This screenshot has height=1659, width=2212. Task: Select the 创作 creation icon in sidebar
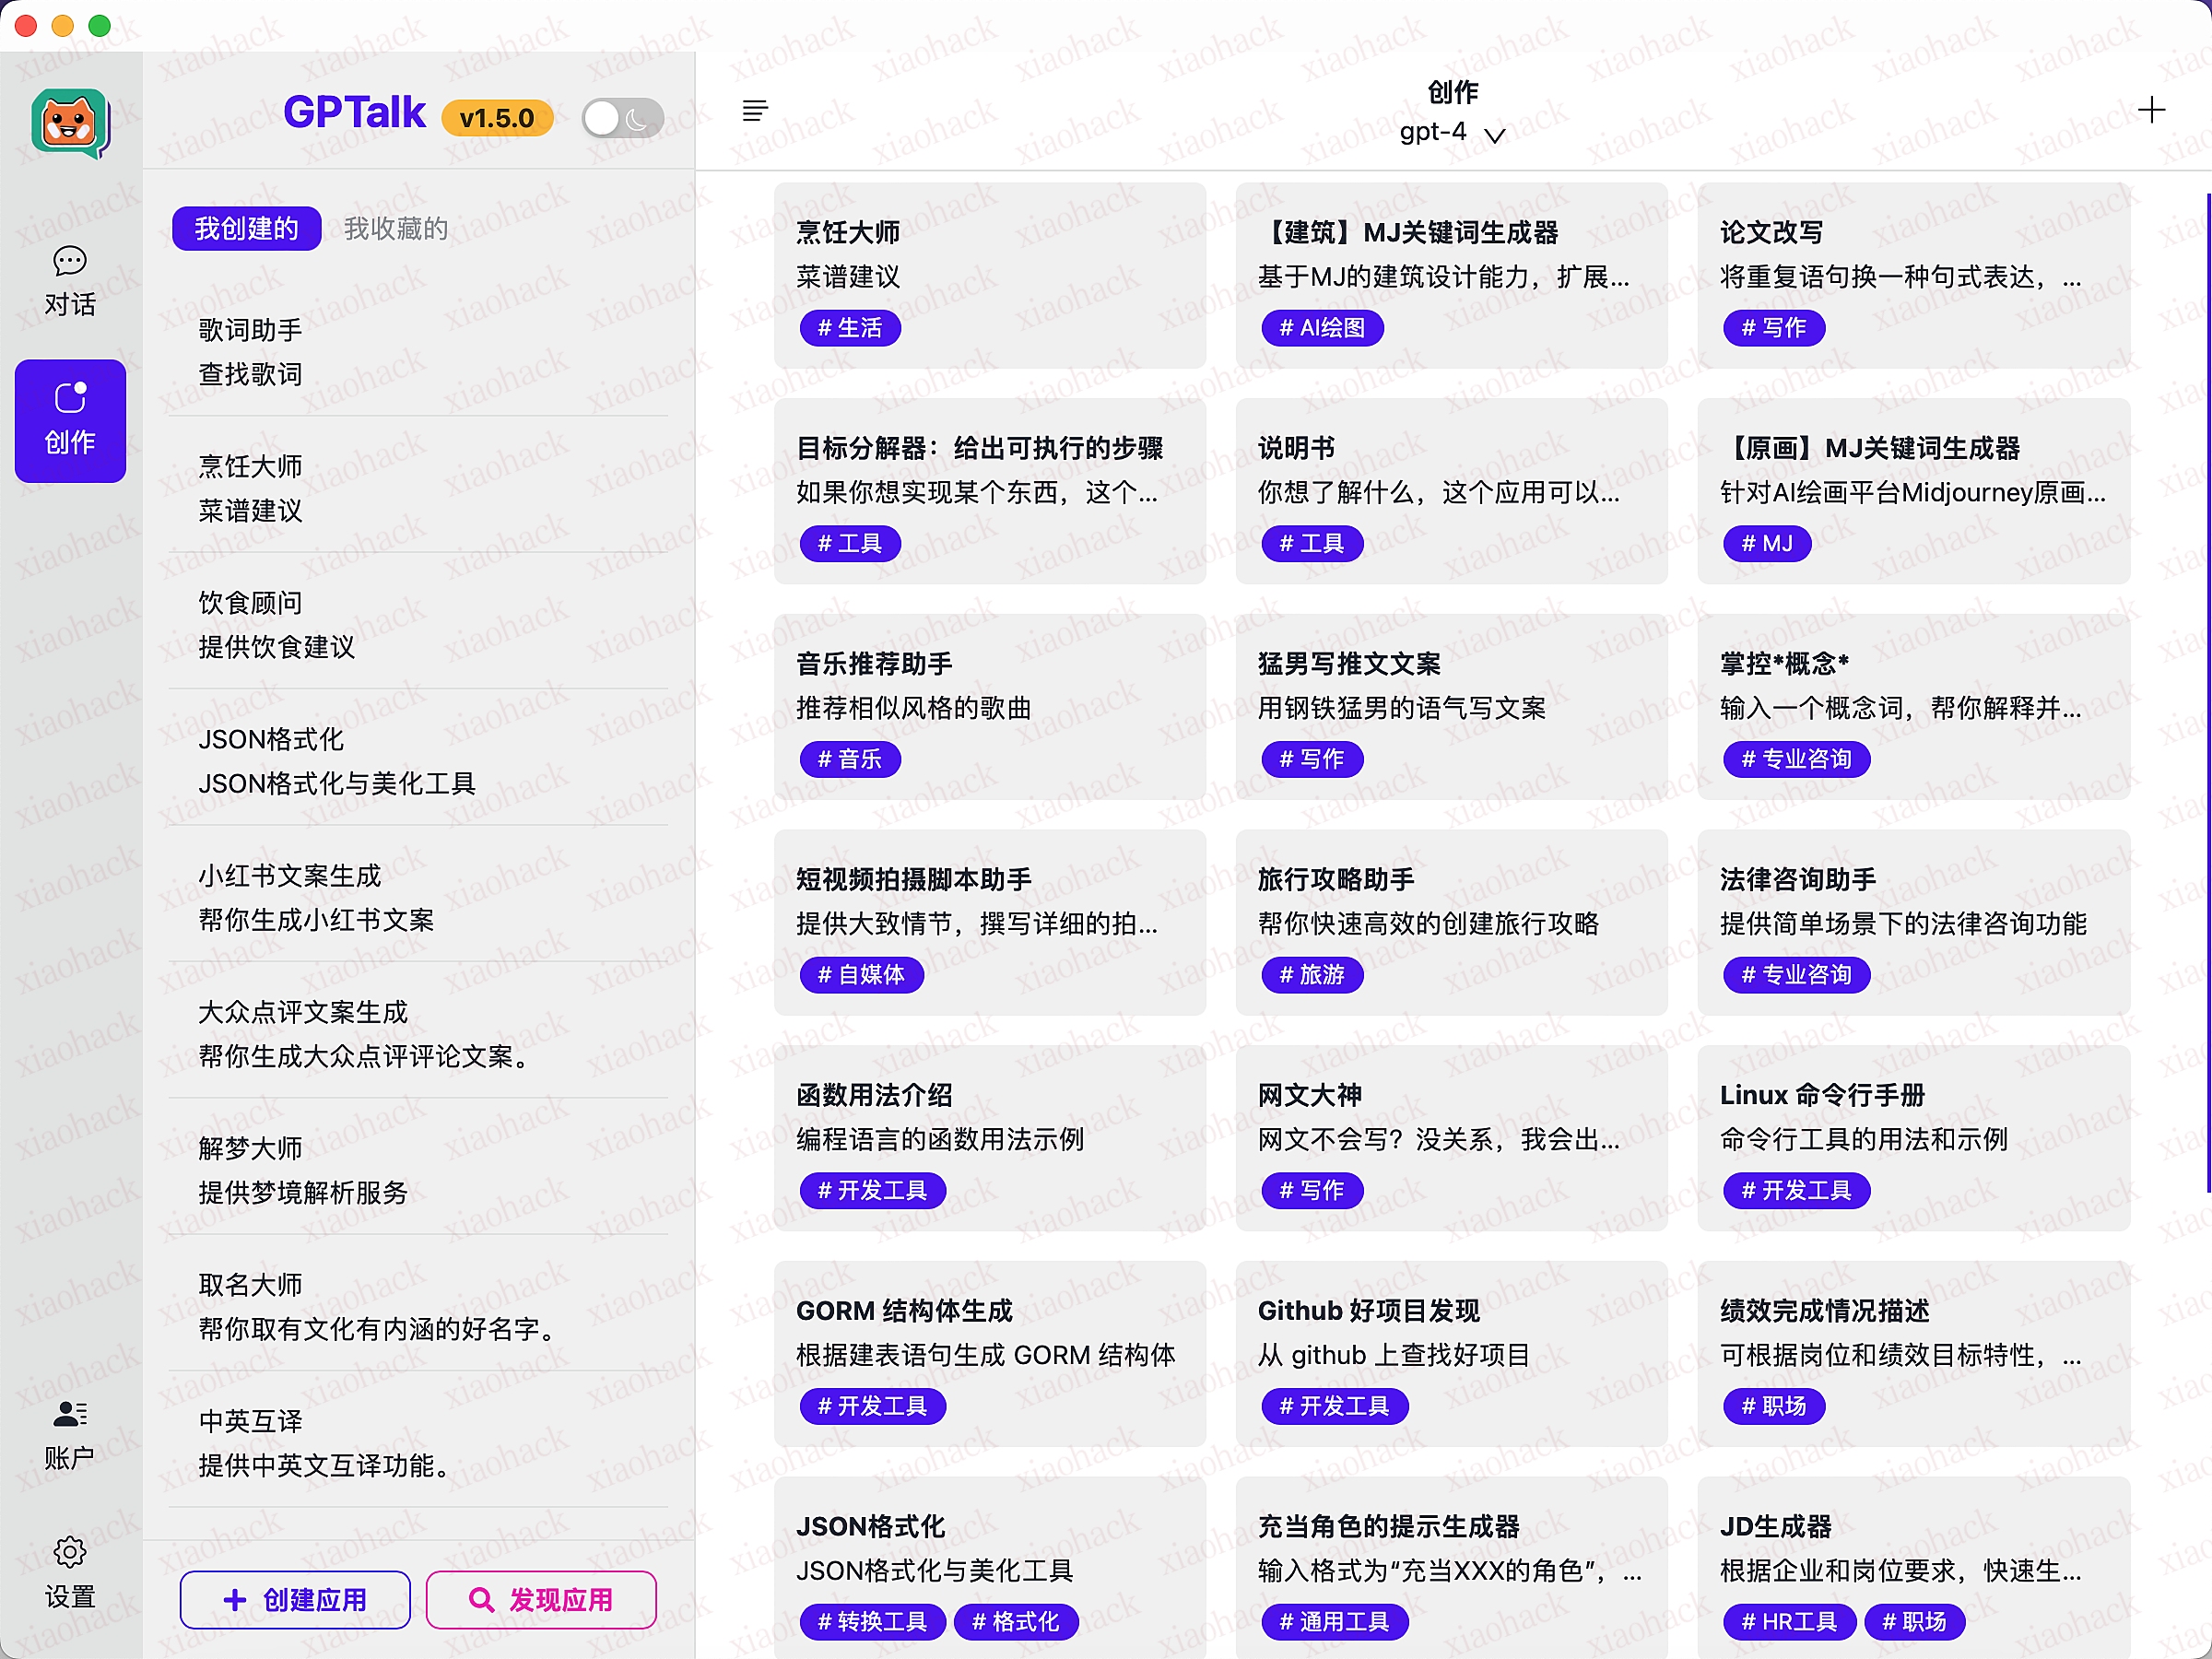tap(69, 420)
